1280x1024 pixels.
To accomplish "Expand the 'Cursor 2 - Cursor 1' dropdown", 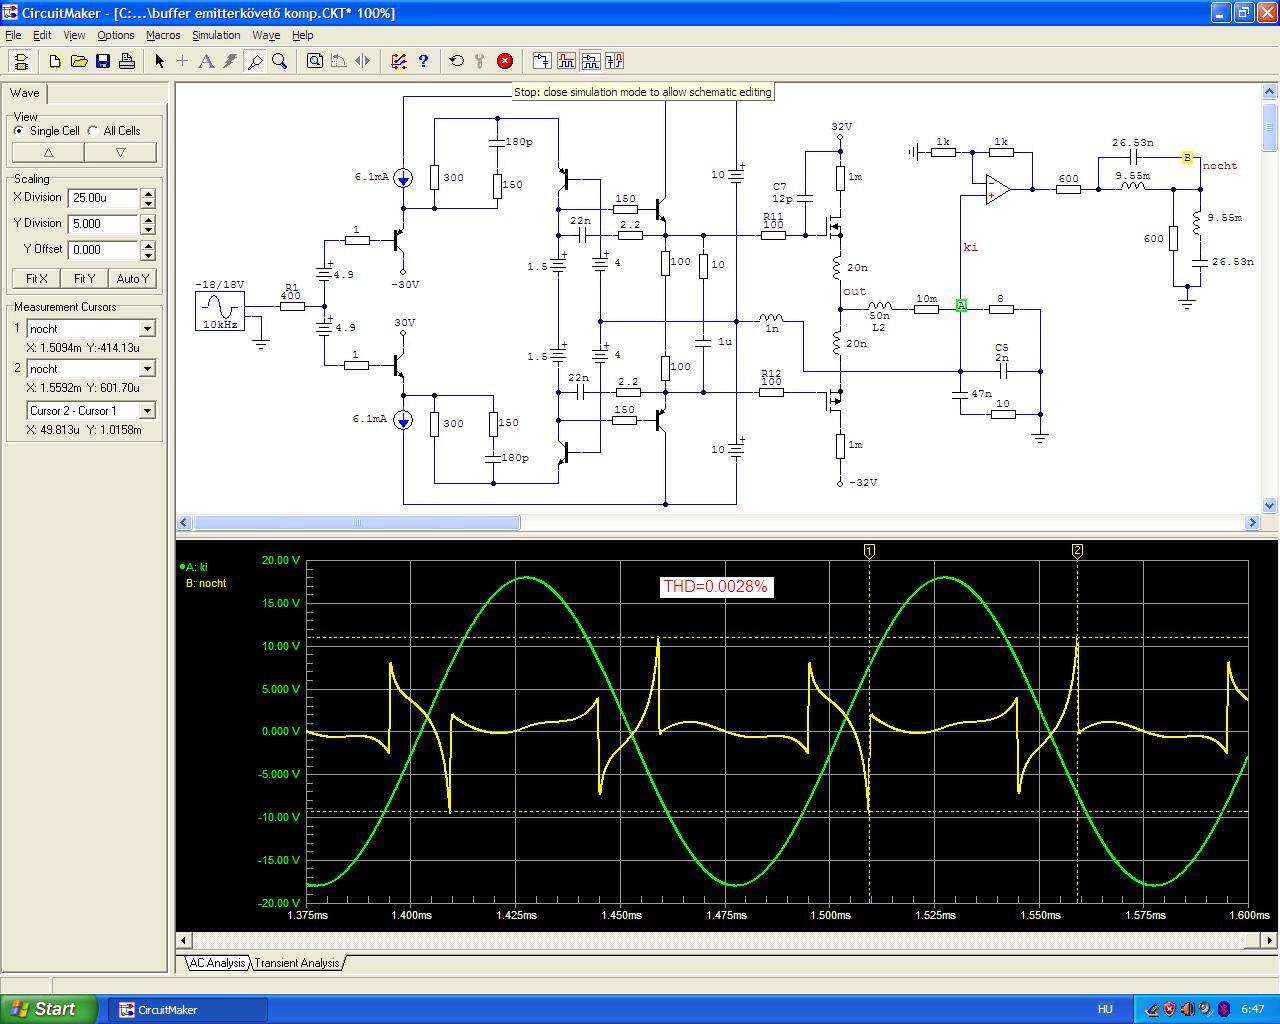I will pyautogui.click(x=147, y=411).
